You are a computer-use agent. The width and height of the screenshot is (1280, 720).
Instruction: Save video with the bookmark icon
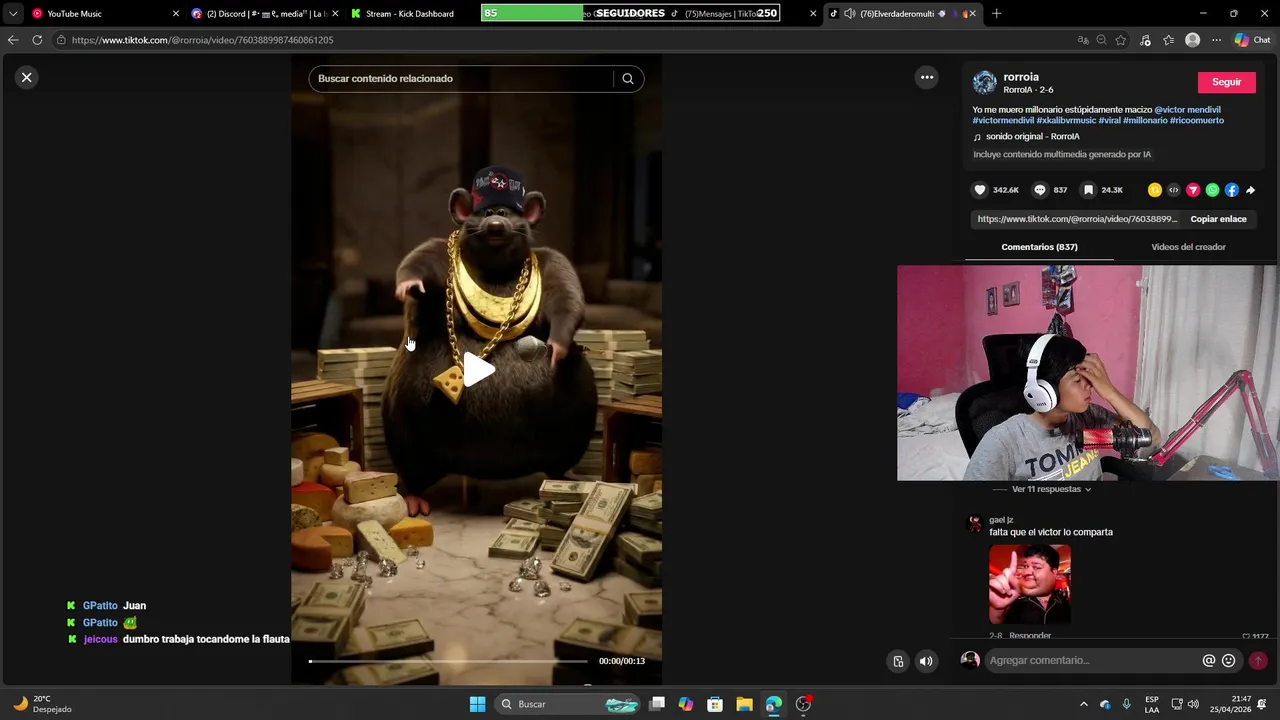1088,190
